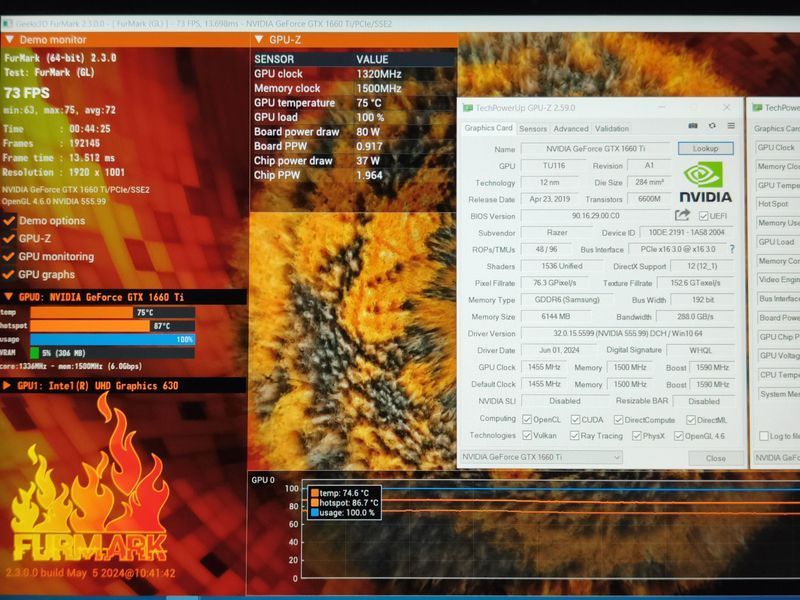The width and height of the screenshot is (800, 600).
Task: Click the app icon of the second TechPowerUp window
Action: (757, 108)
